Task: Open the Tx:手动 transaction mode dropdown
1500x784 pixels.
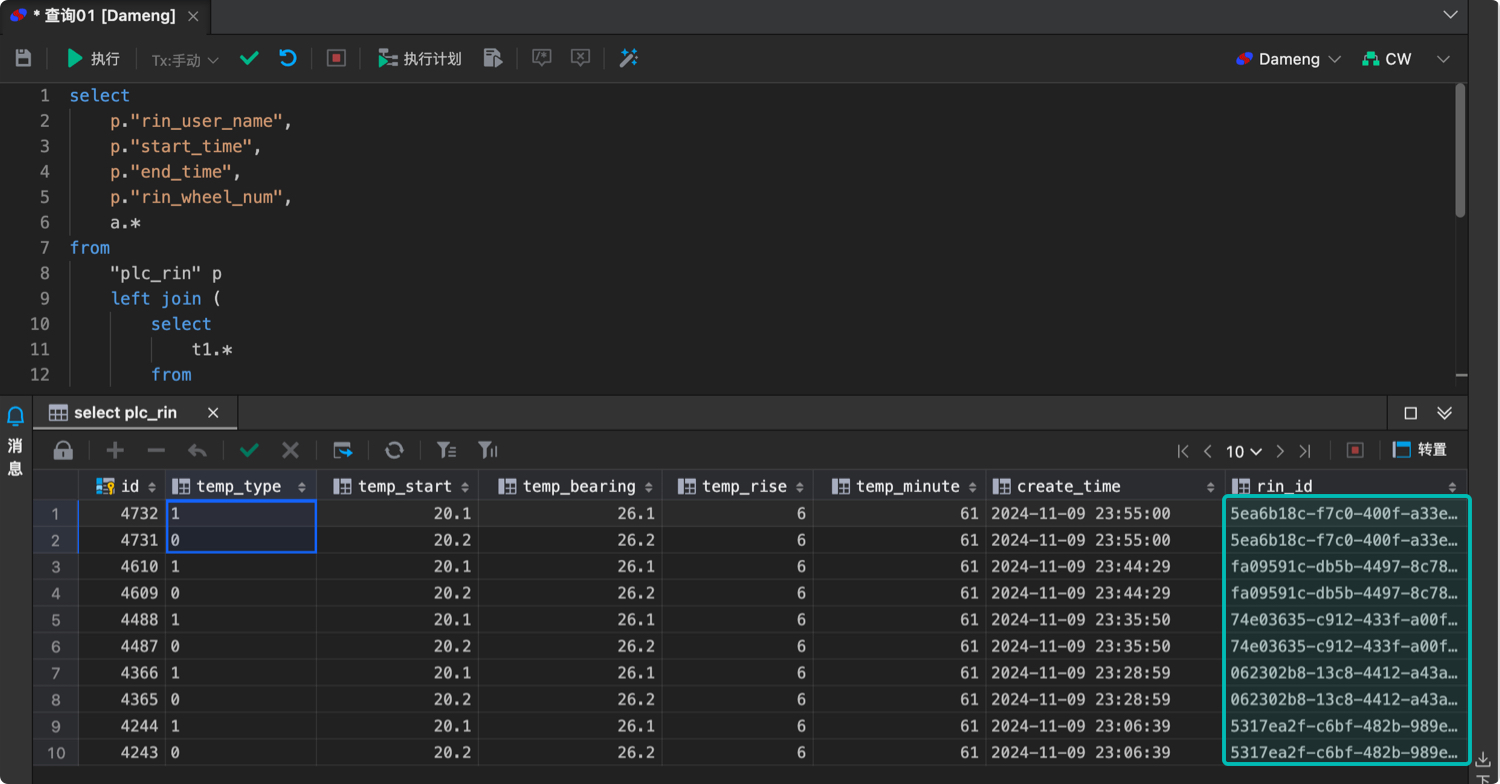Action: [x=185, y=60]
